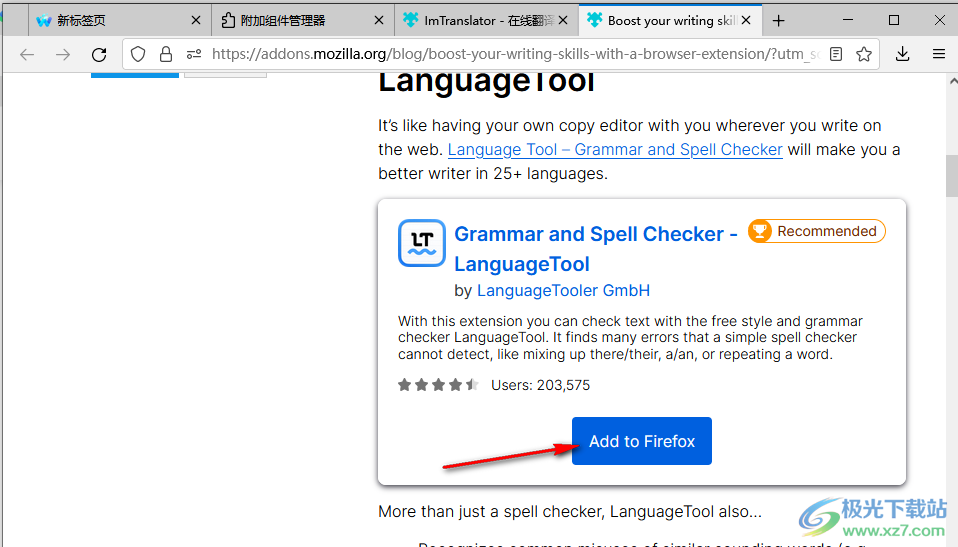This screenshot has width=958, height=547.
Task: Open the site permissions icon
Action: 194,54
